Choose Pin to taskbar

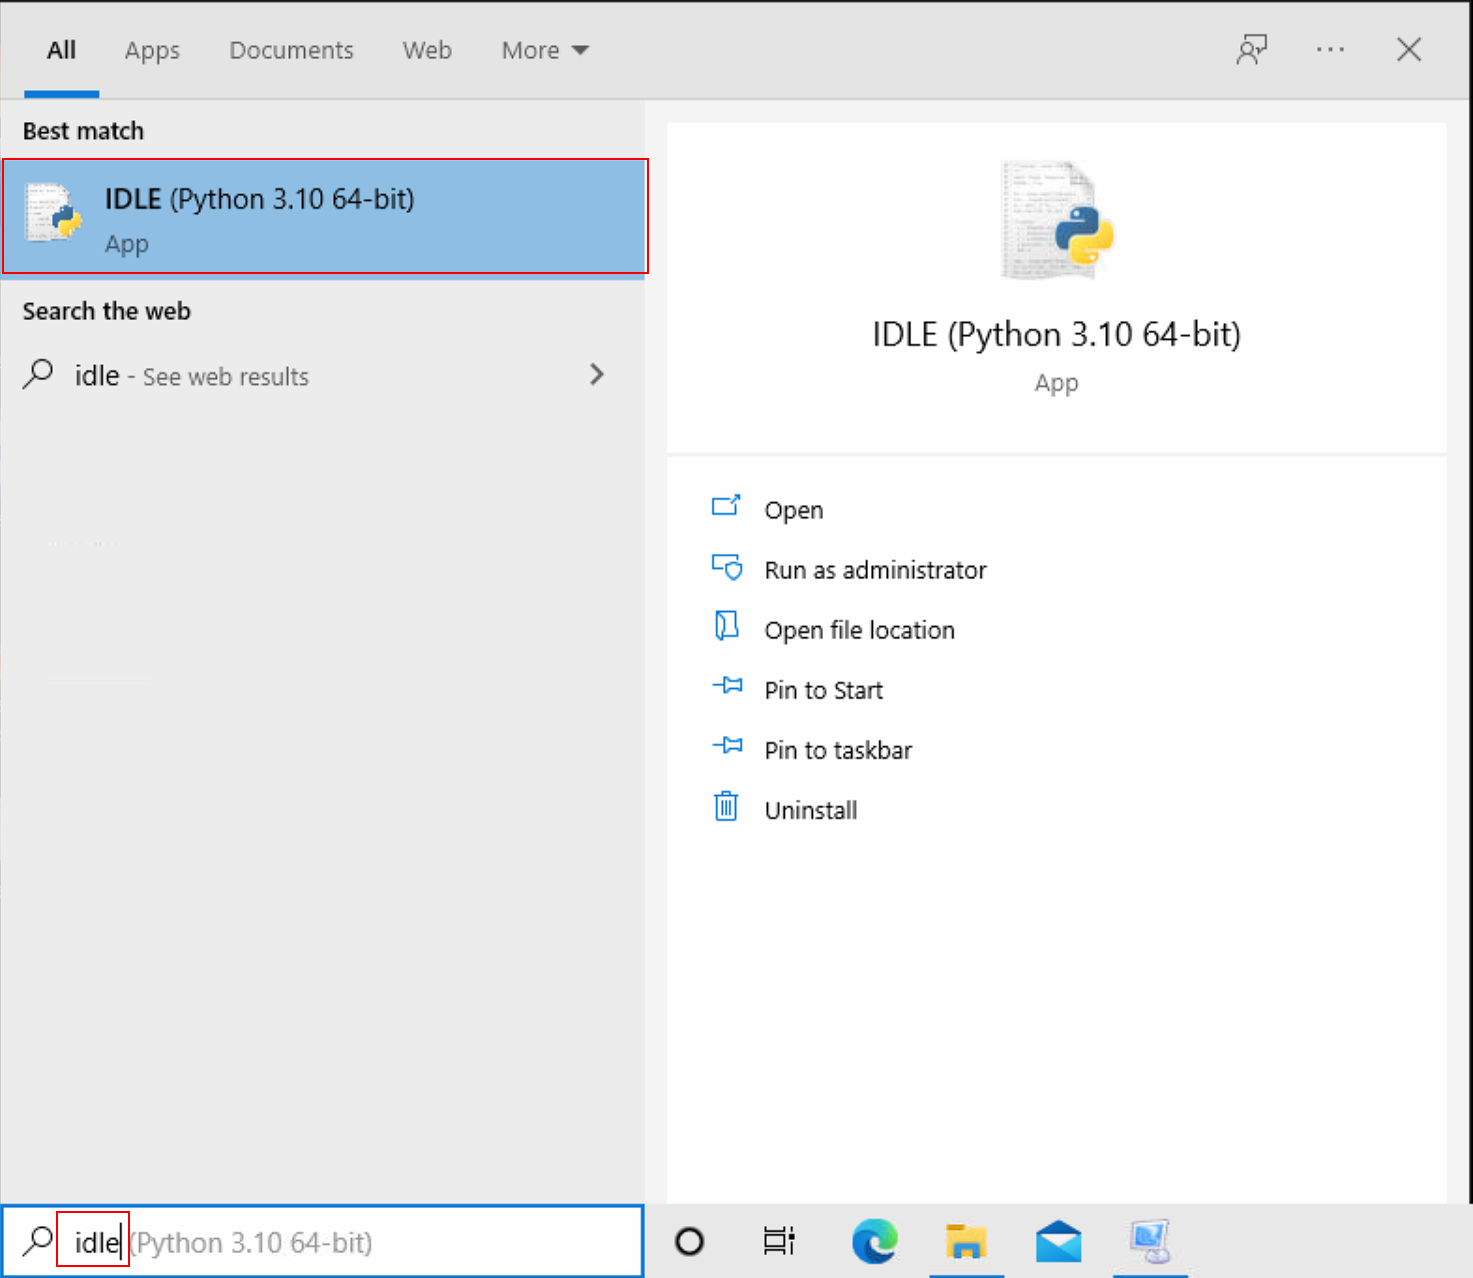click(x=838, y=750)
